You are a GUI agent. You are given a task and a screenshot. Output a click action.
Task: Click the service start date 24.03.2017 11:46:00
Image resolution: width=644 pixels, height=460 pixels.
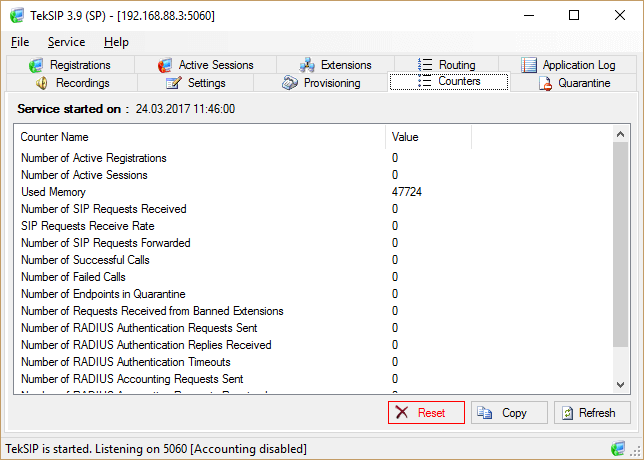point(185,109)
